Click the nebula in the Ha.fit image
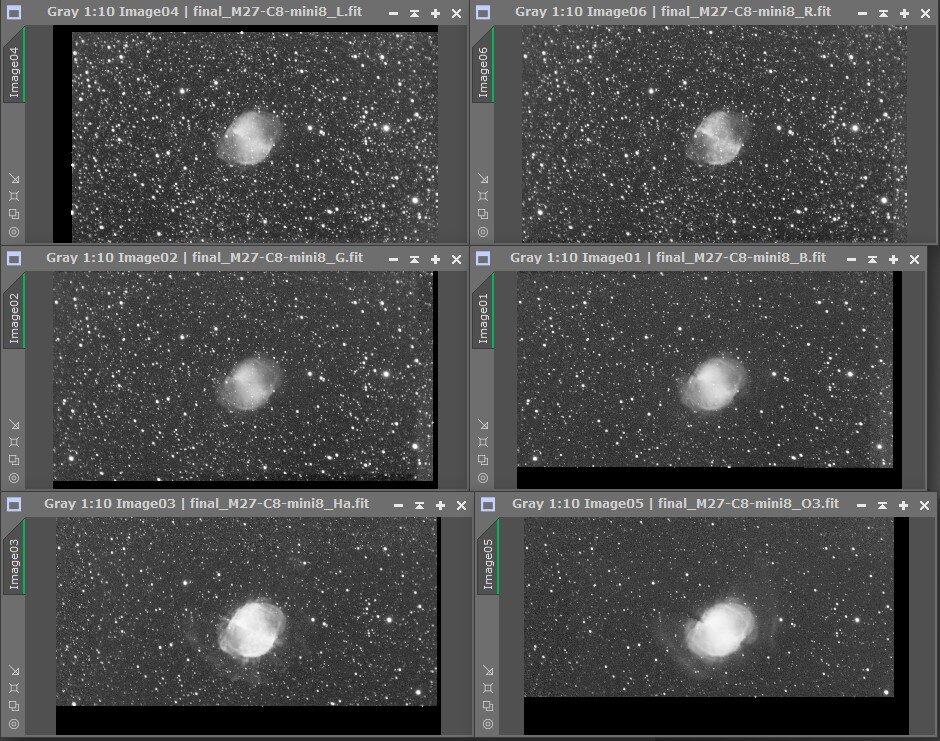The width and height of the screenshot is (940, 741). click(x=252, y=629)
